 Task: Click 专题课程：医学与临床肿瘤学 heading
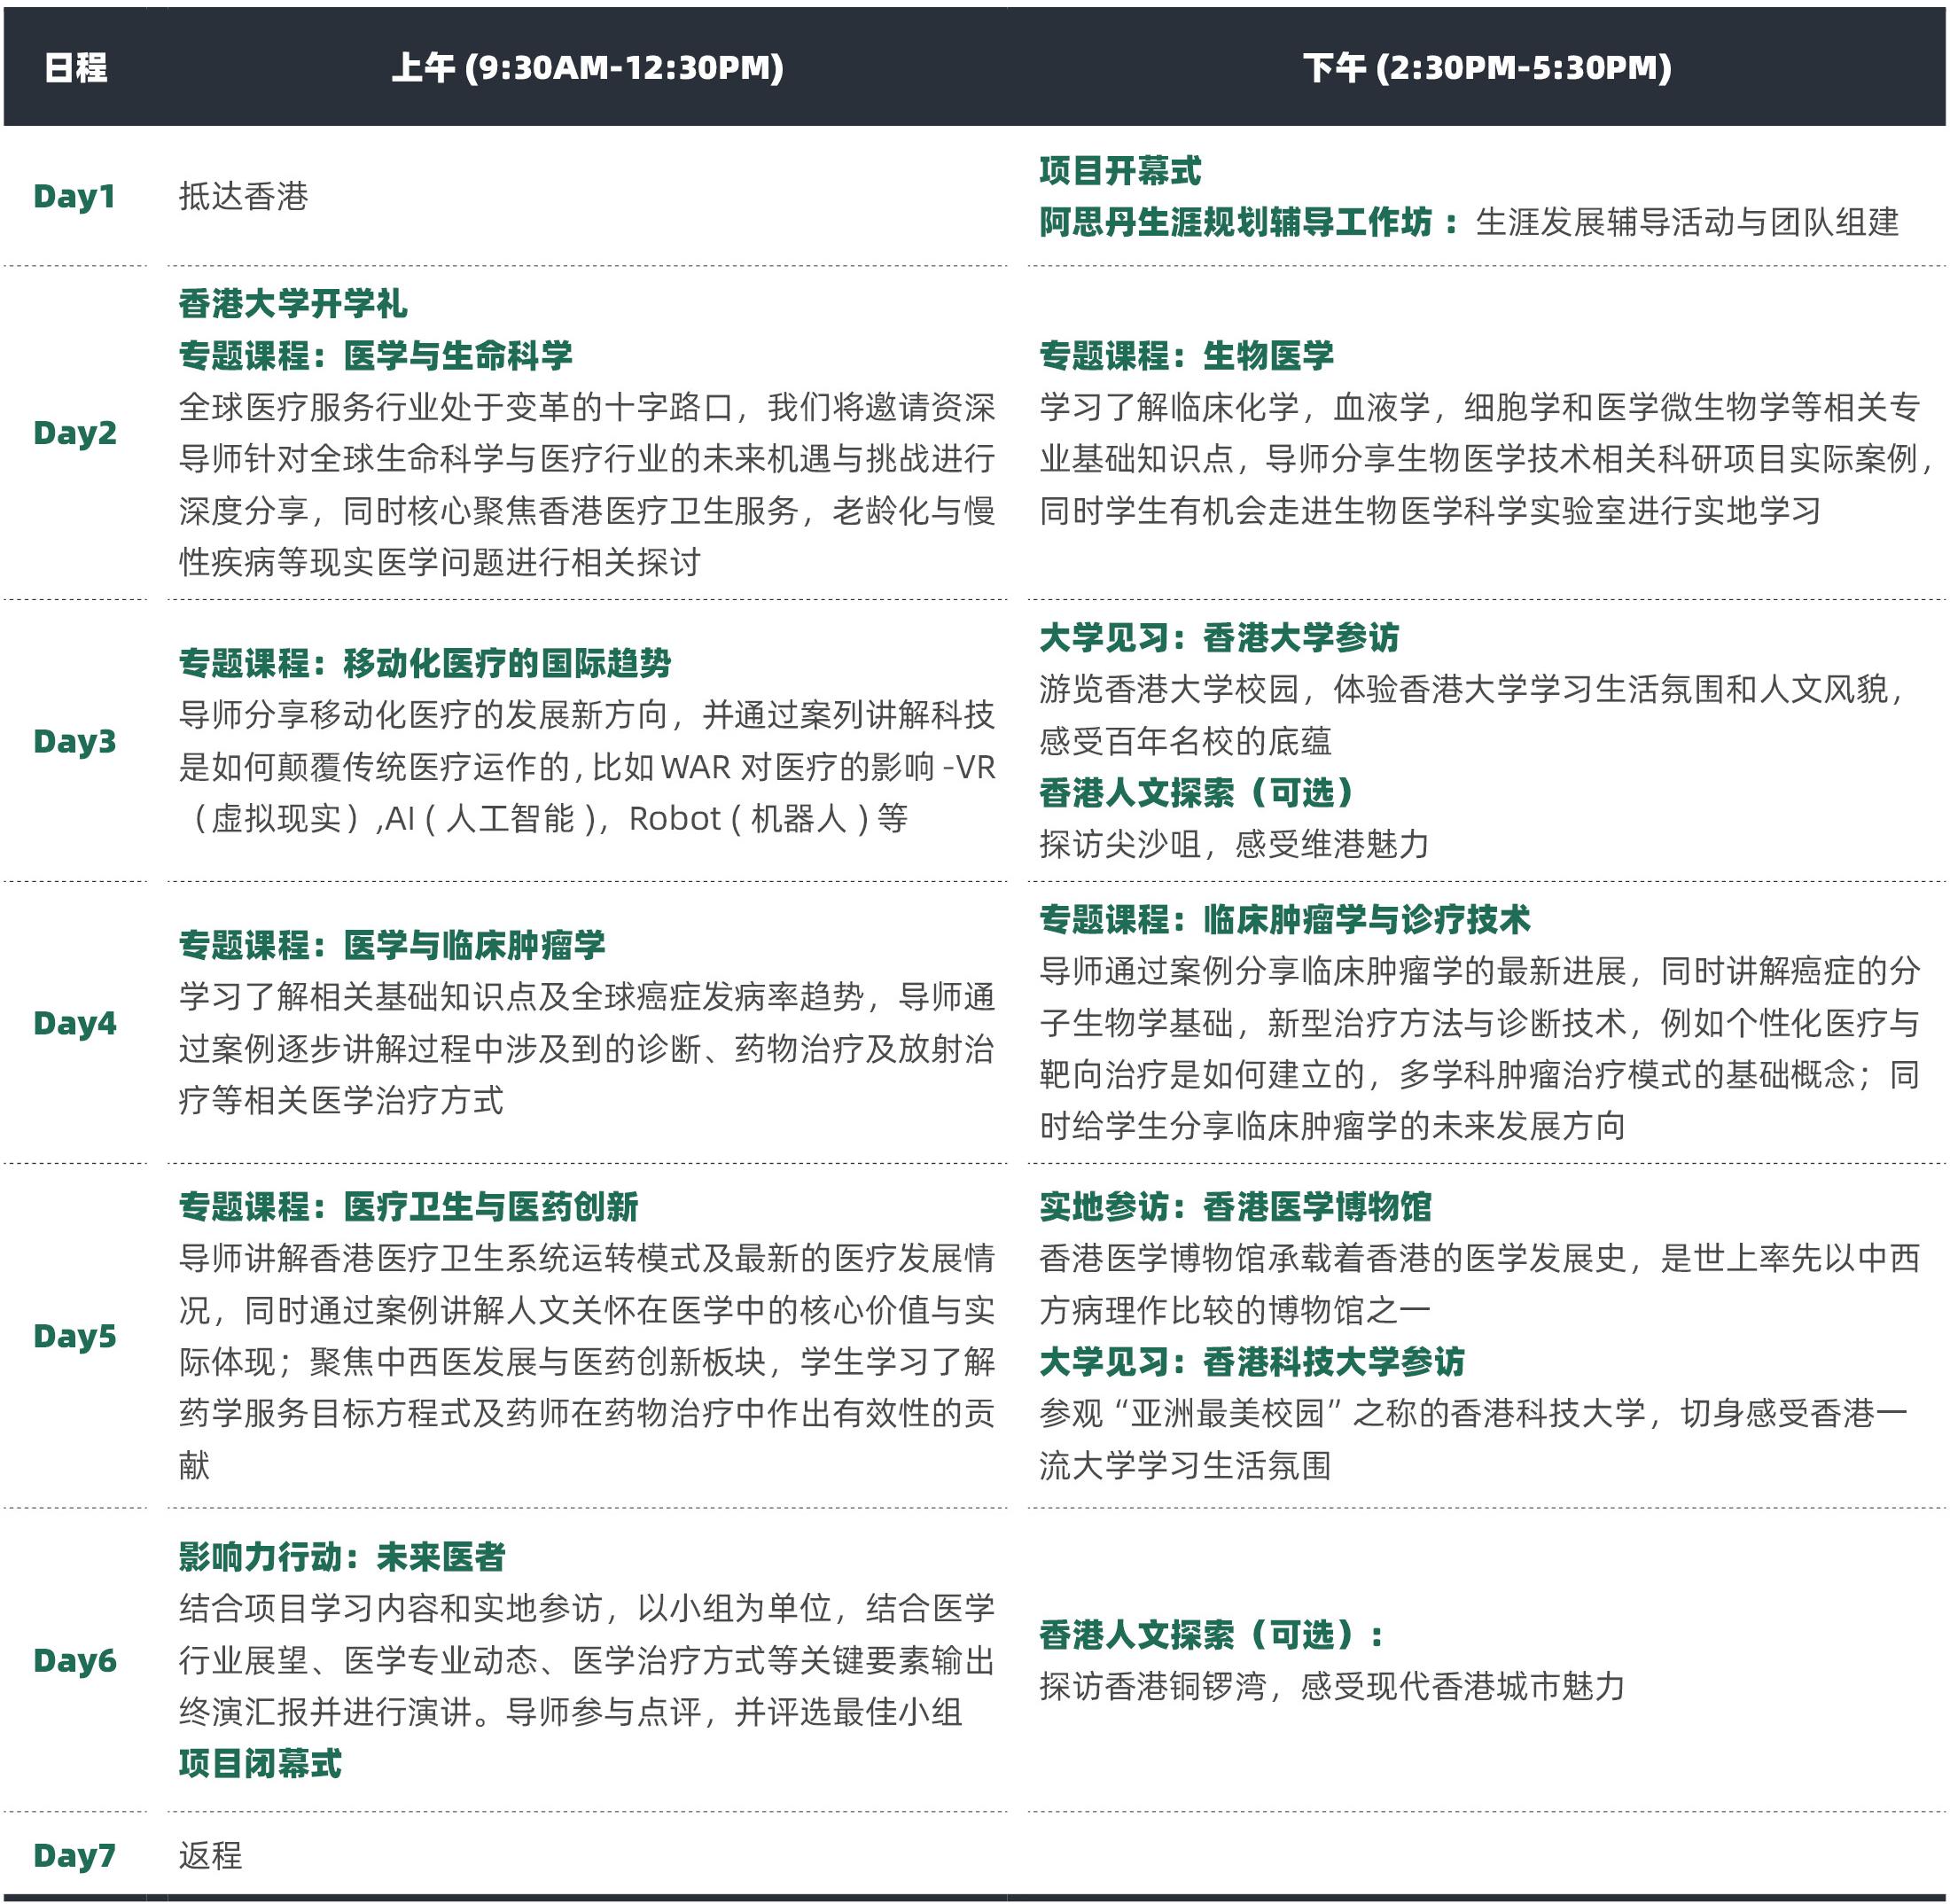392,945
